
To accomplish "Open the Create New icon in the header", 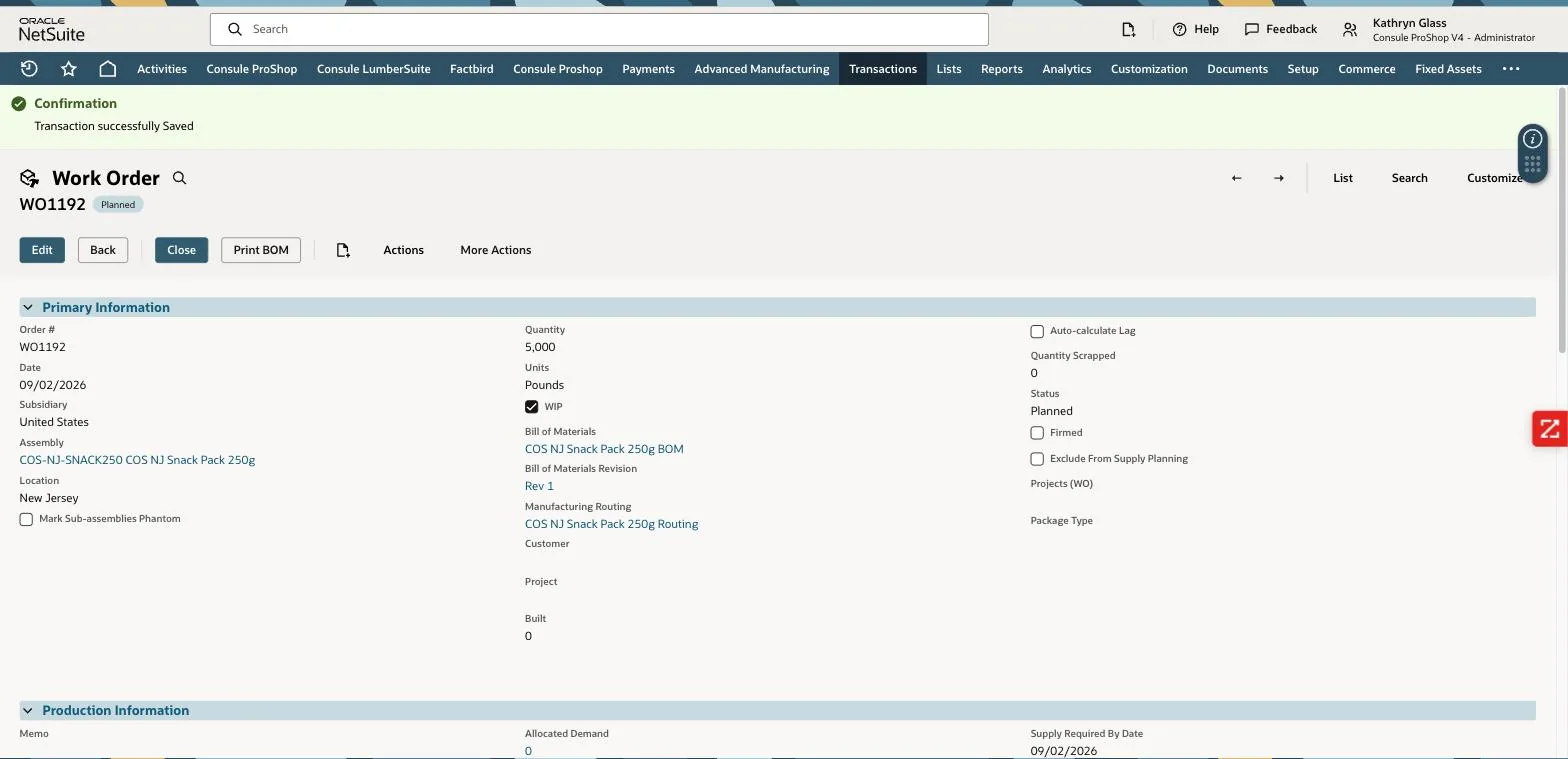I will pos(1128,29).
